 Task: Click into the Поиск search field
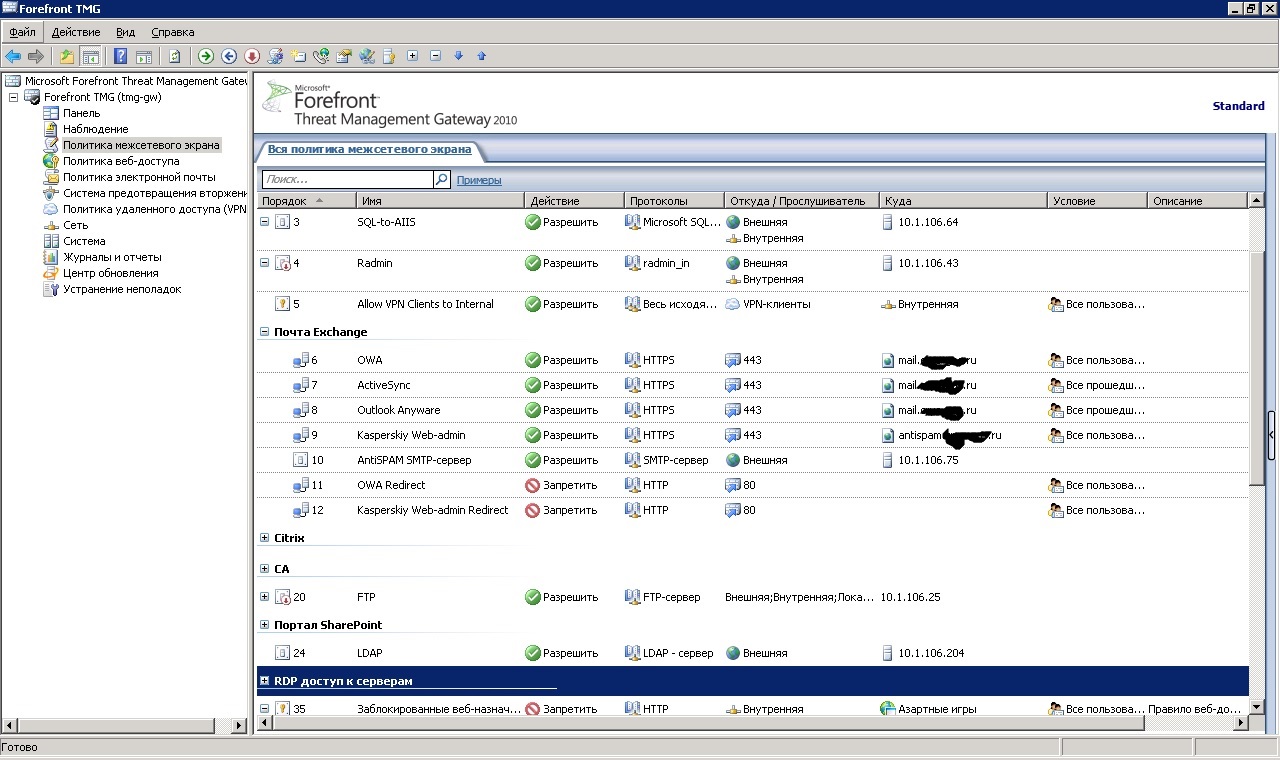(347, 180)
